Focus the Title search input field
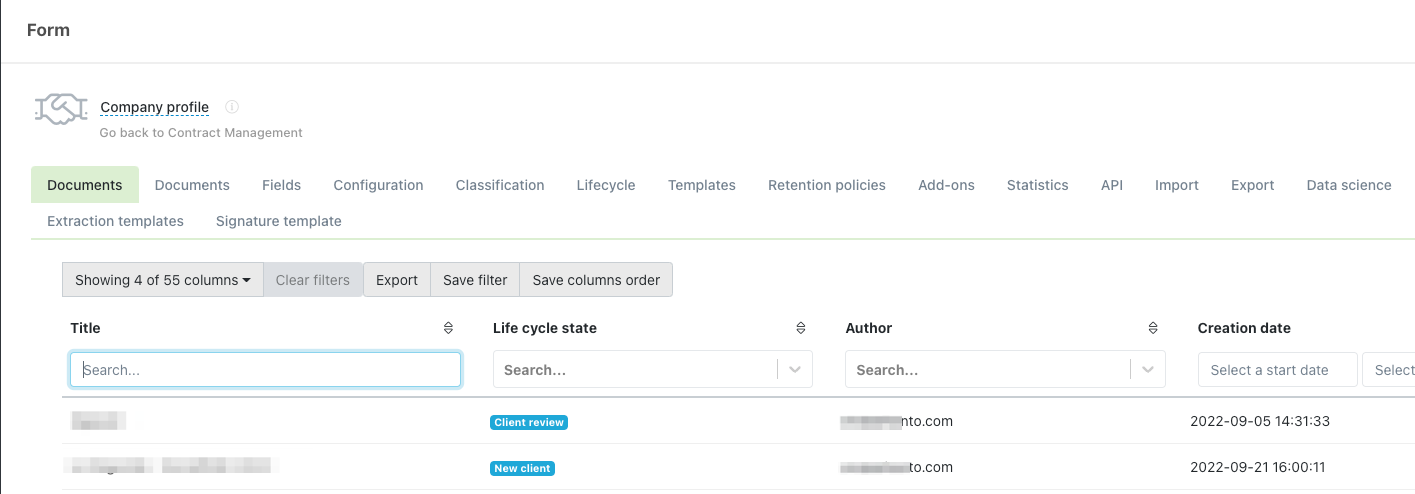This screenshot has height=494, width=1415. (x=265, y=370)
